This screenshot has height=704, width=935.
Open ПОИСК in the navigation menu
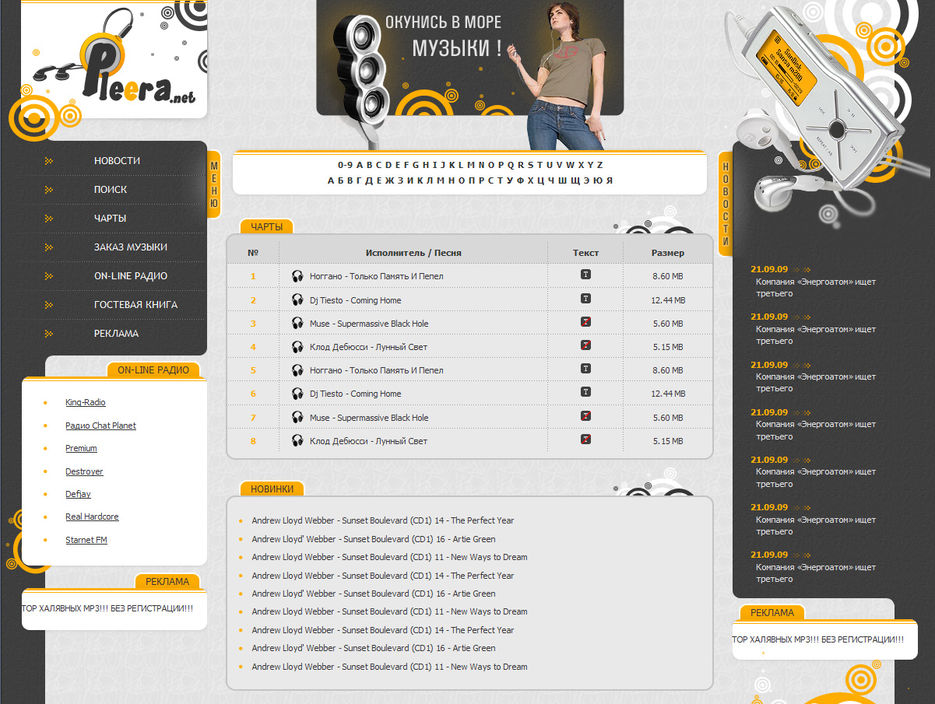(x=110, y=190)
